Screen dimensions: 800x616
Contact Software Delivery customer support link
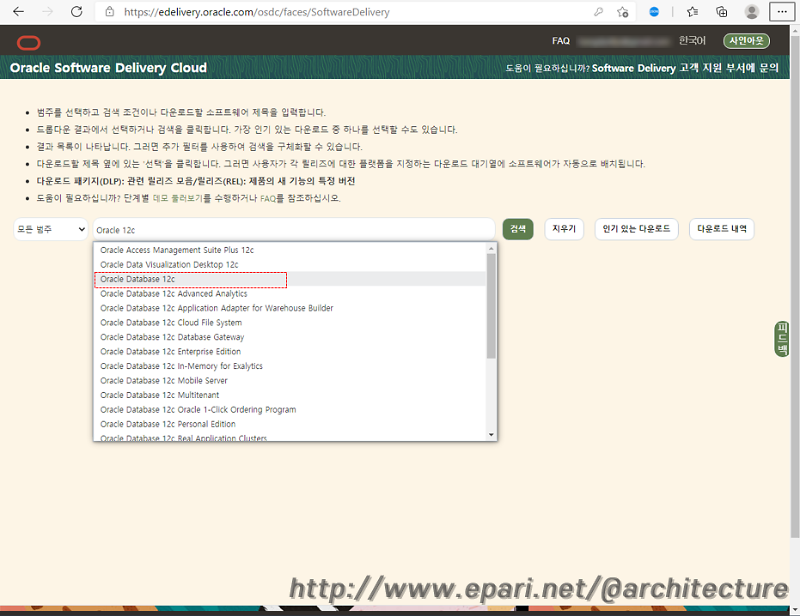click(685, 68)
